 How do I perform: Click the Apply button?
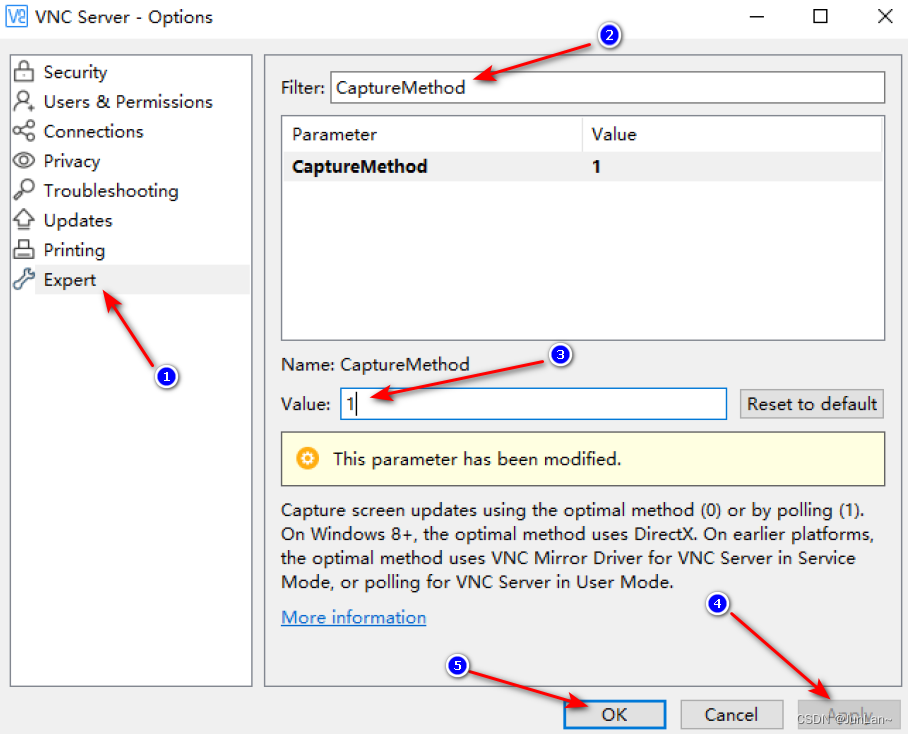pyautogui.click(x=849, y=714)
